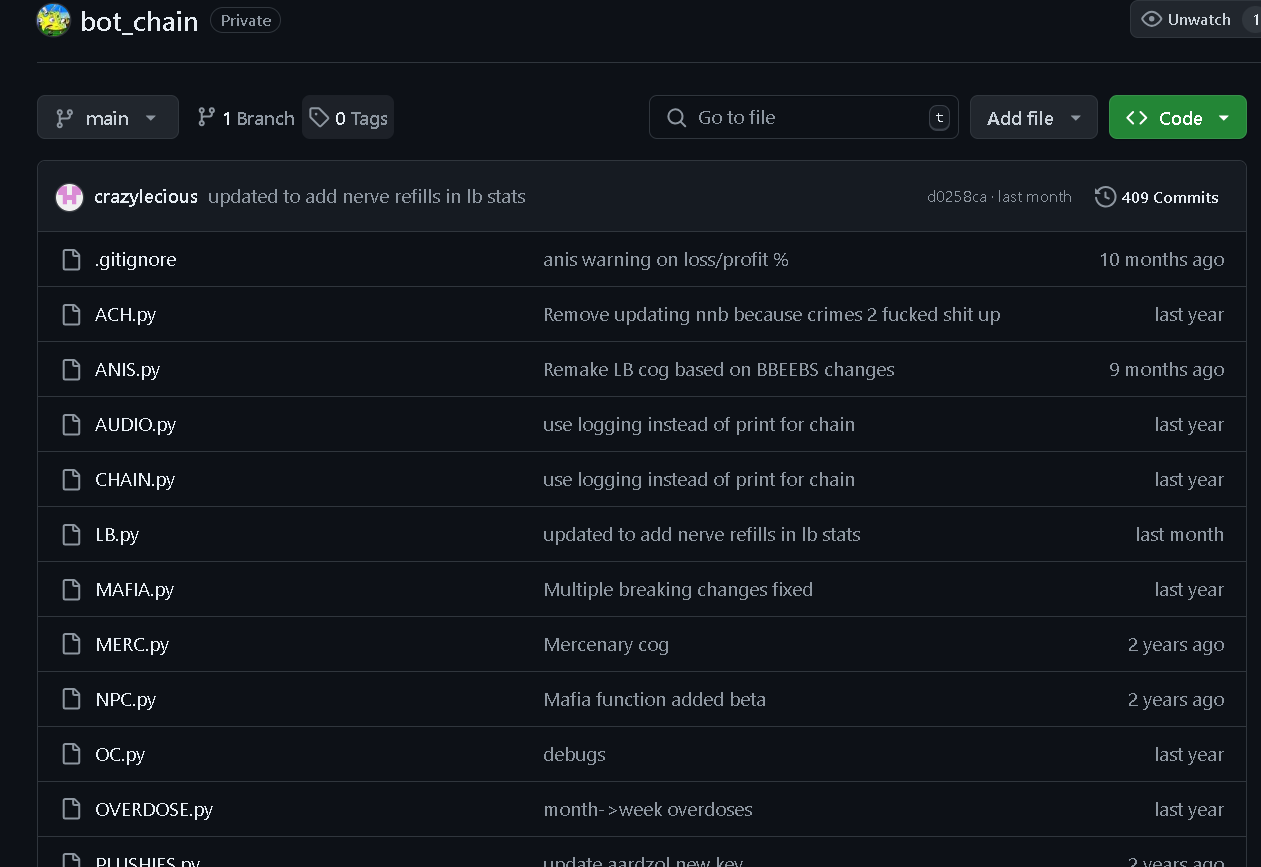Click the branch icon beside 1 Branch
This screenshot has height=867, width=1261.
coord(207,117)
